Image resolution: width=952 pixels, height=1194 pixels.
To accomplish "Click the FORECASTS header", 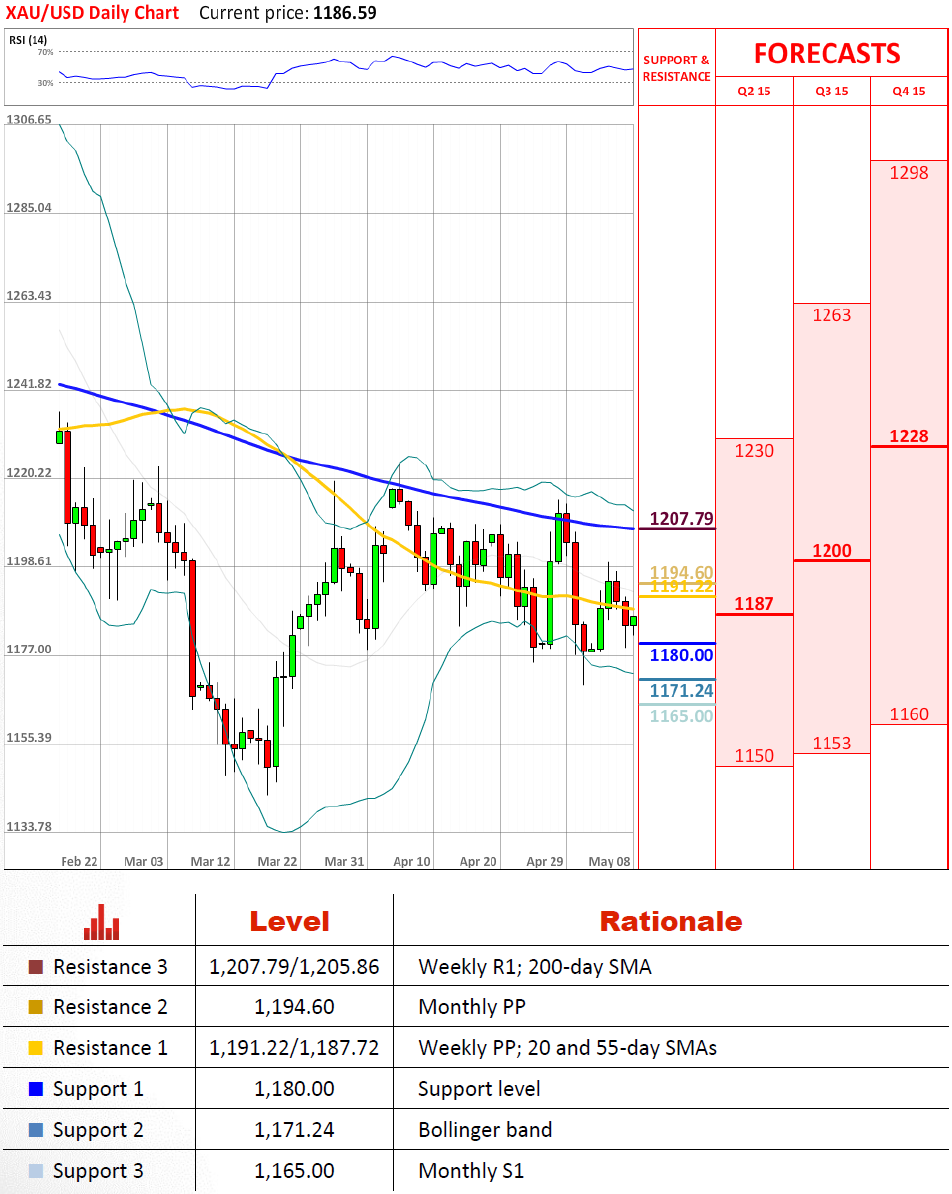I will click(x=827, y=53).
